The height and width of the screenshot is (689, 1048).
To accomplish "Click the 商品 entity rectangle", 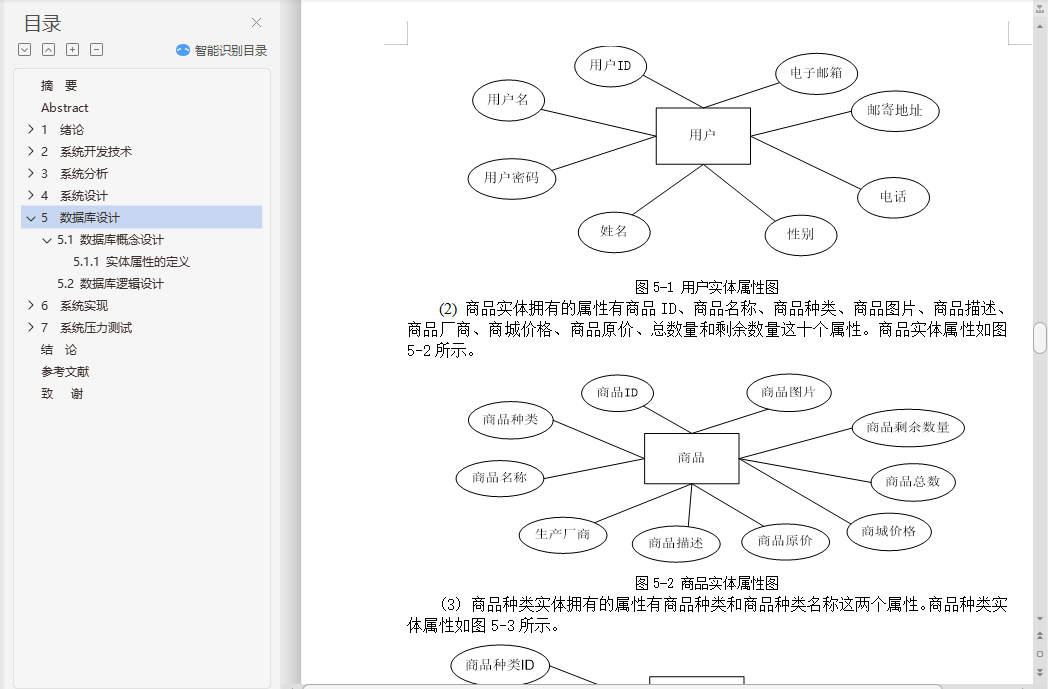I will (x=691, y=458).
